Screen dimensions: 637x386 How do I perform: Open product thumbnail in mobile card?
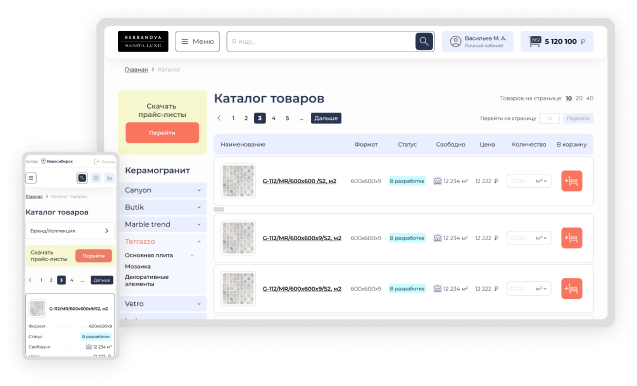point(37,308)
